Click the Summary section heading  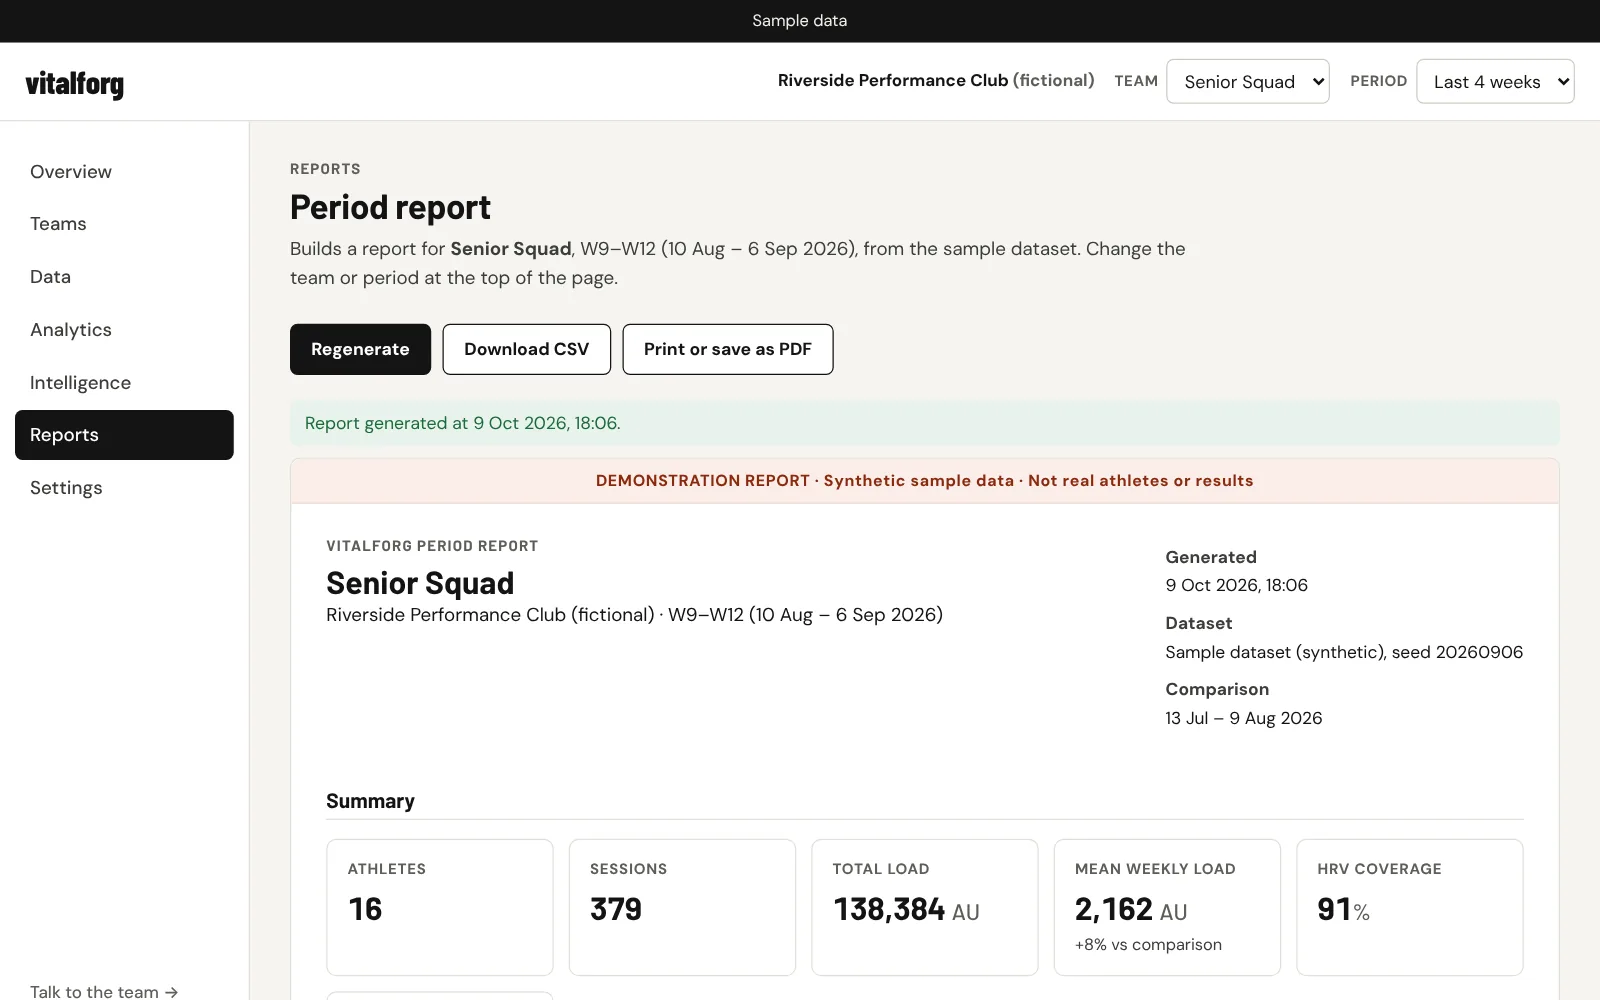pos(370,801)
